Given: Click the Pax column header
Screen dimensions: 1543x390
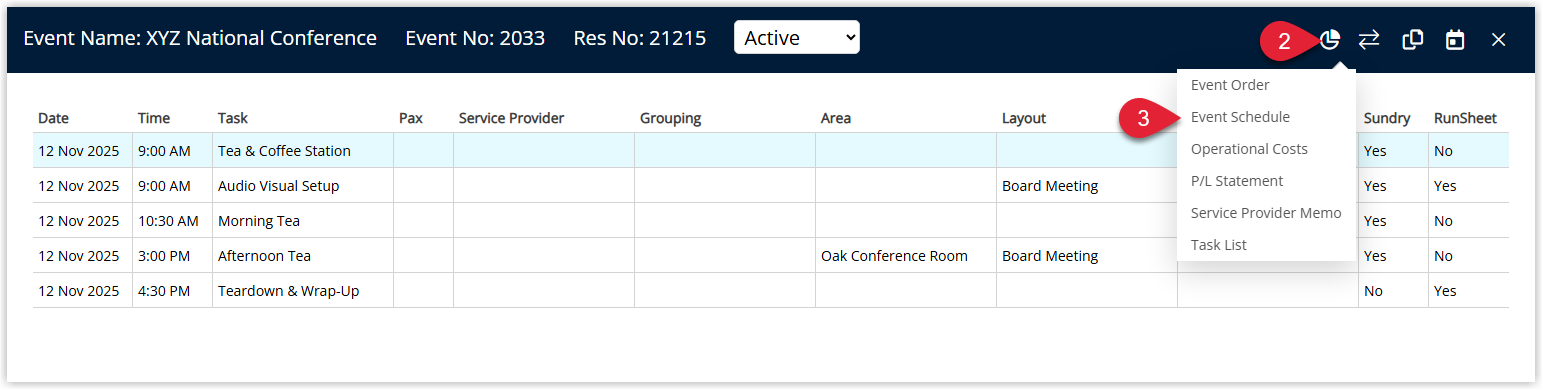Looking at the screenshot, I should (x=411, y=118).
